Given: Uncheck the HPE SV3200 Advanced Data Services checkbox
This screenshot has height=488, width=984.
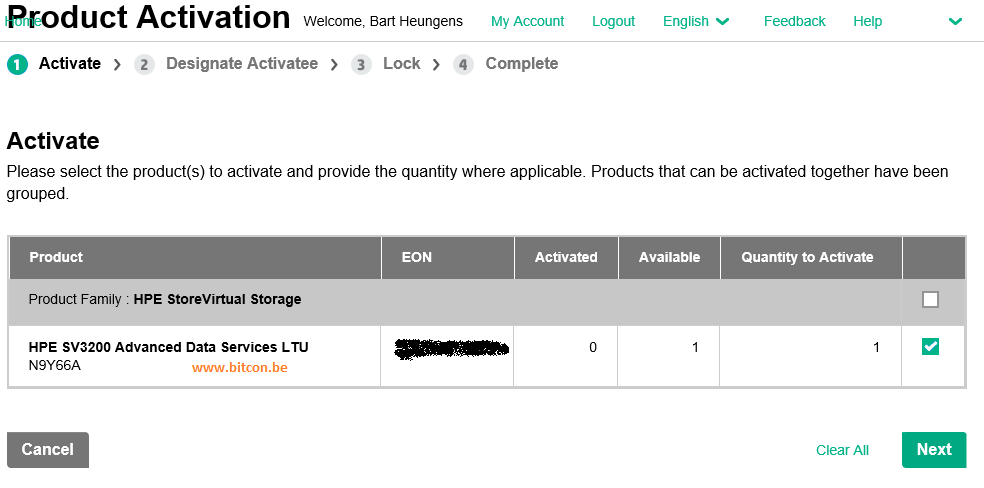Looking at the screenshot, I should pyautogui.click(x=930, y=346).
